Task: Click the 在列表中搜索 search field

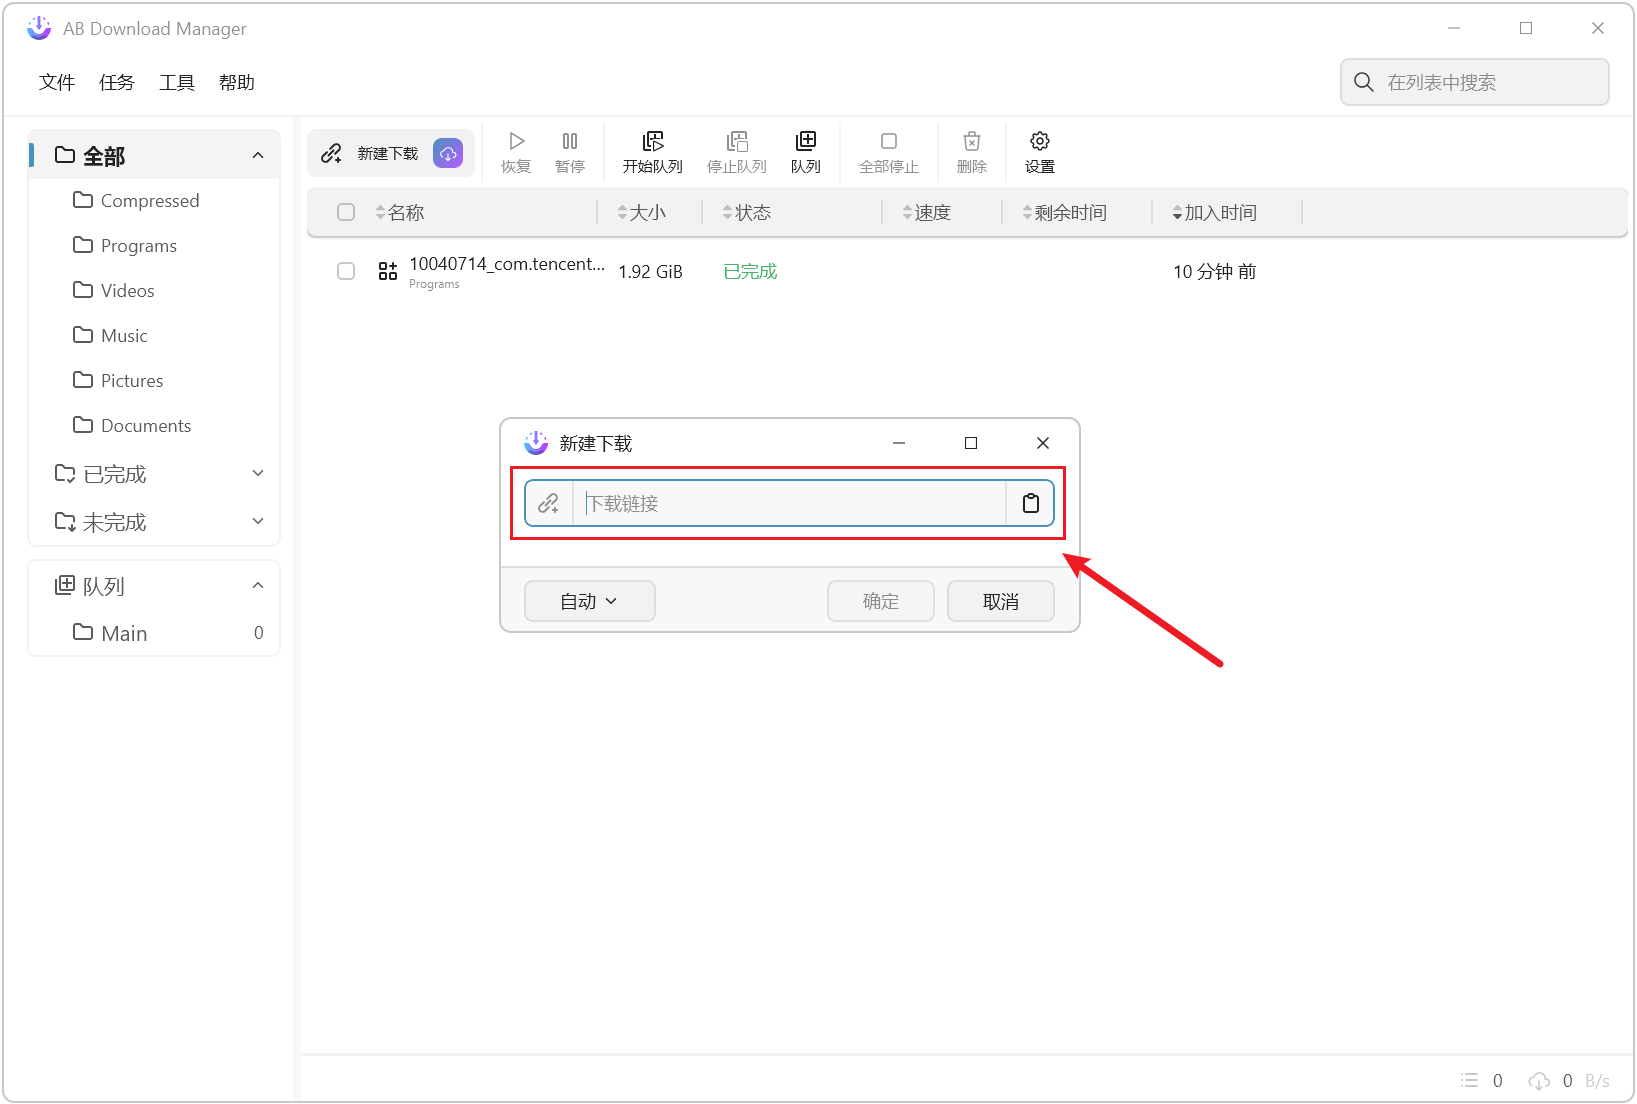Action: (1475, 82)
